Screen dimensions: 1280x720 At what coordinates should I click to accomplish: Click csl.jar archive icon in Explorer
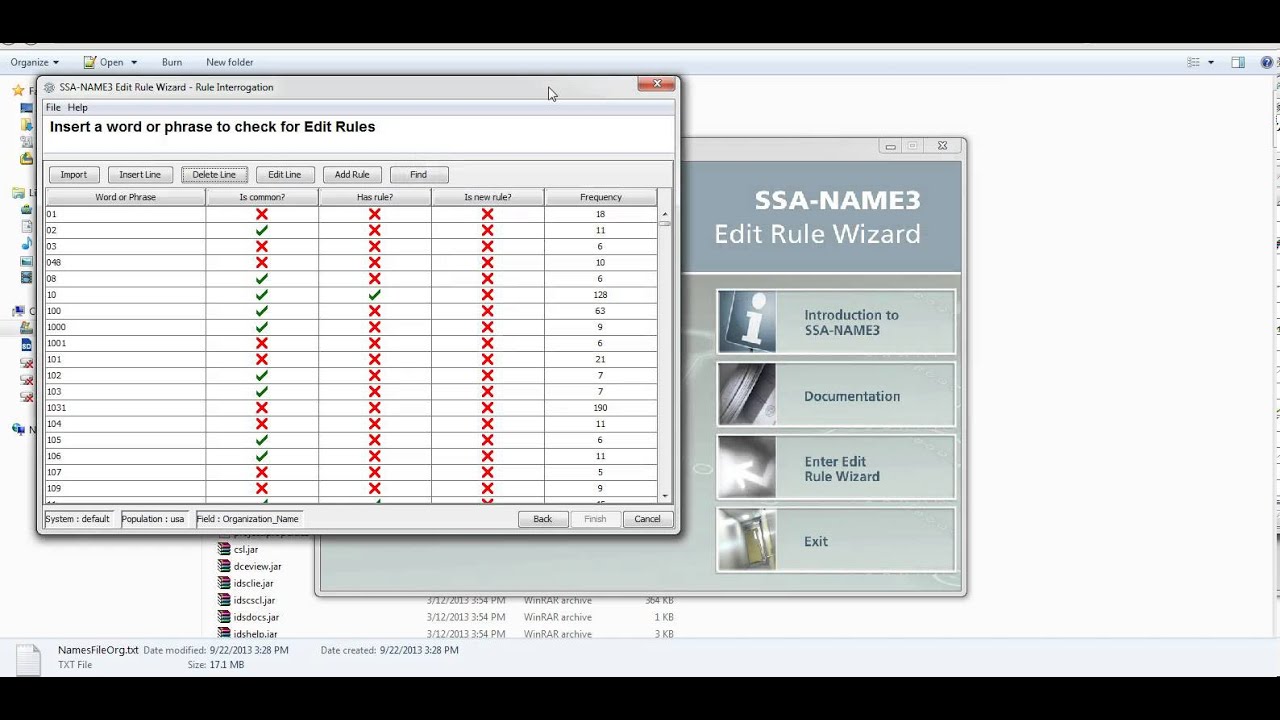(225, 549)
